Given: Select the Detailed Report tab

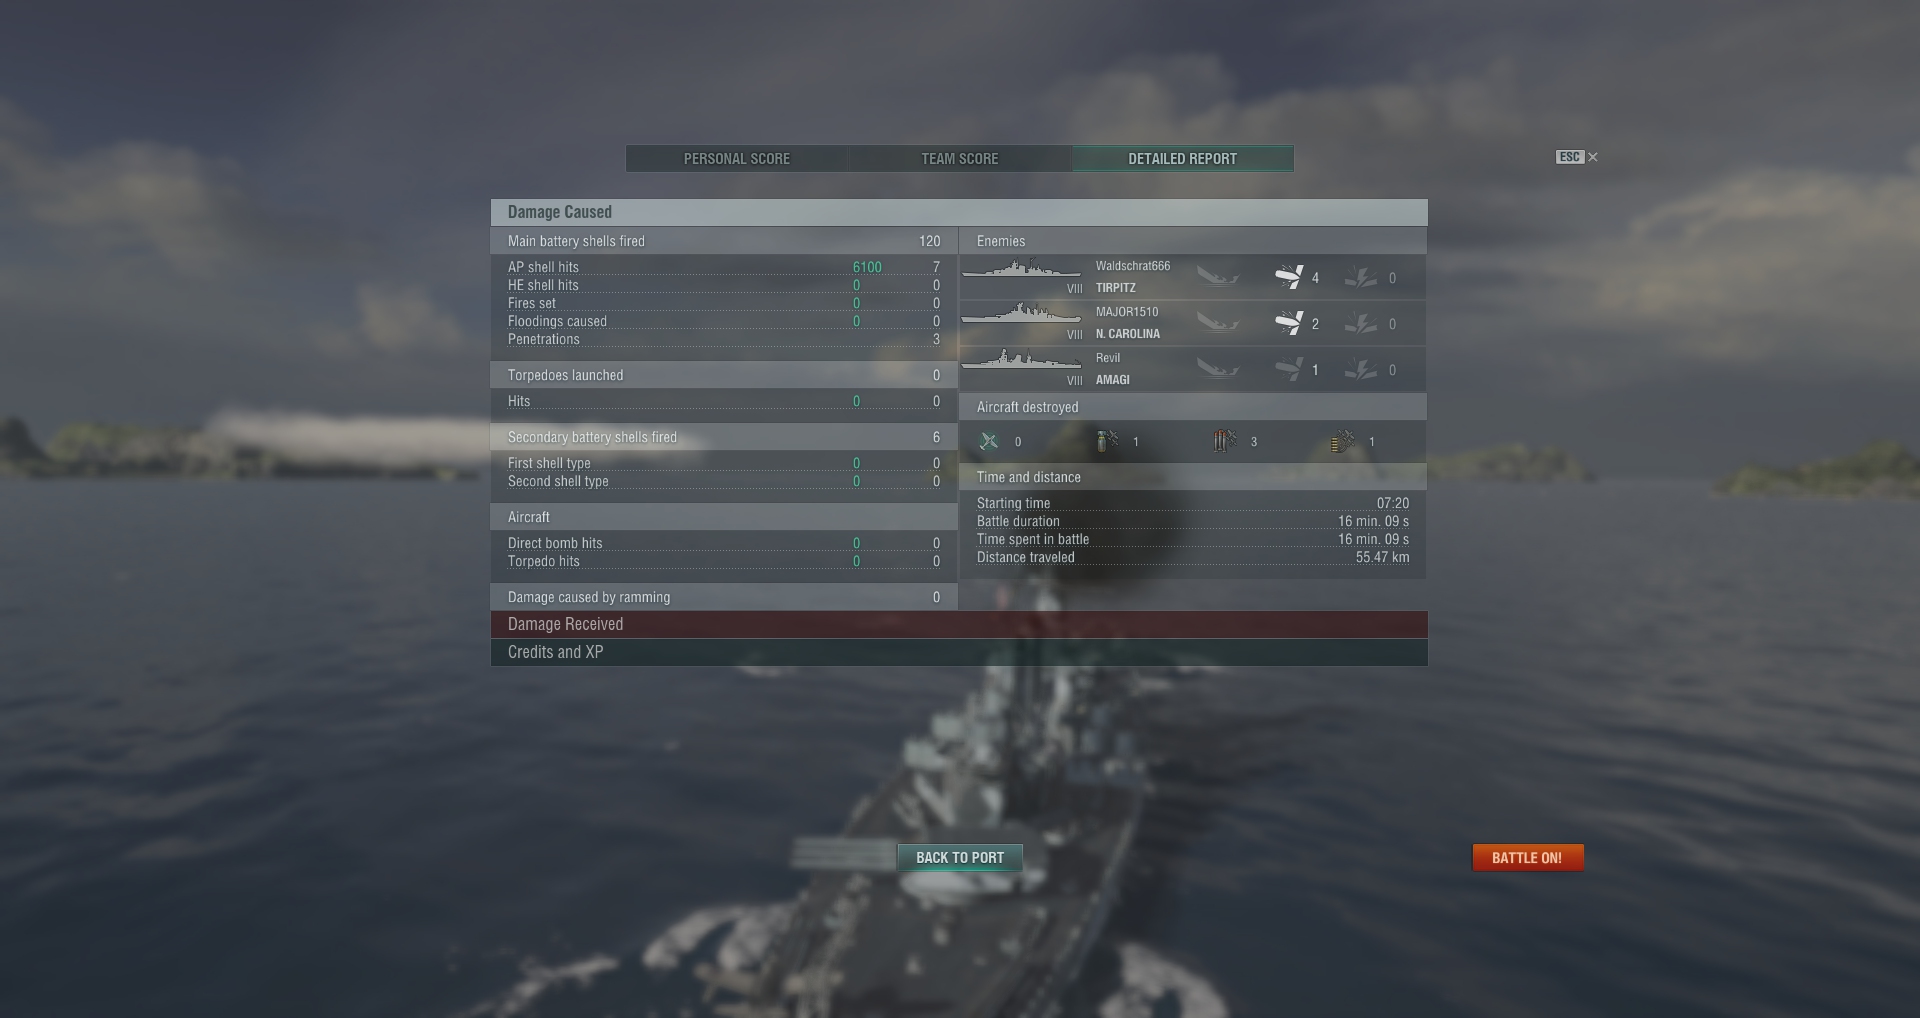Looking at the screenshot, I should tap(1183, 159).
